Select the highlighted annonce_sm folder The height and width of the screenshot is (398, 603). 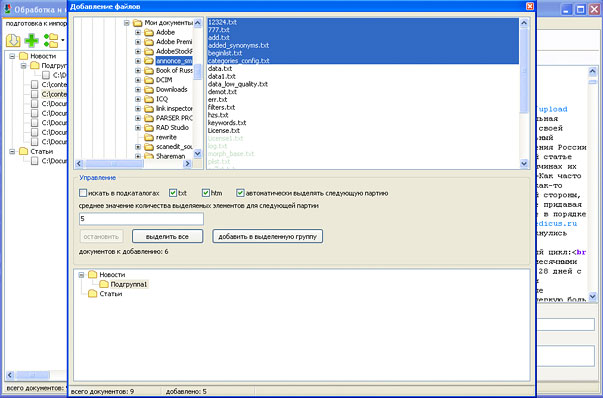[174, 61]
